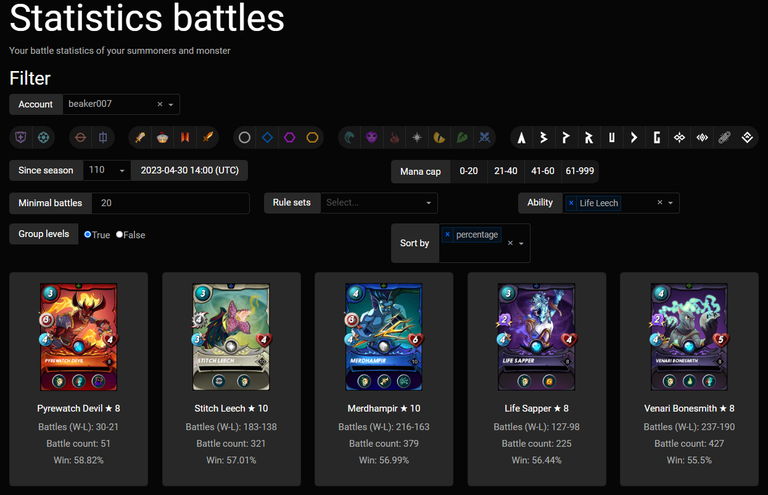The image size is (768, 495).
Task: Toggle the crown tournament filter icon
Action: [x=163, y=138]
